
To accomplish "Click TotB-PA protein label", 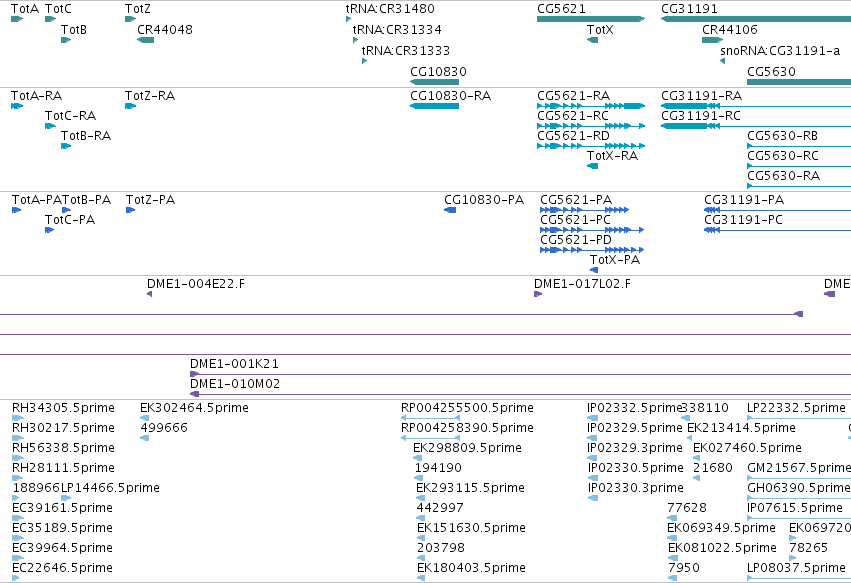I will point(86,200).
